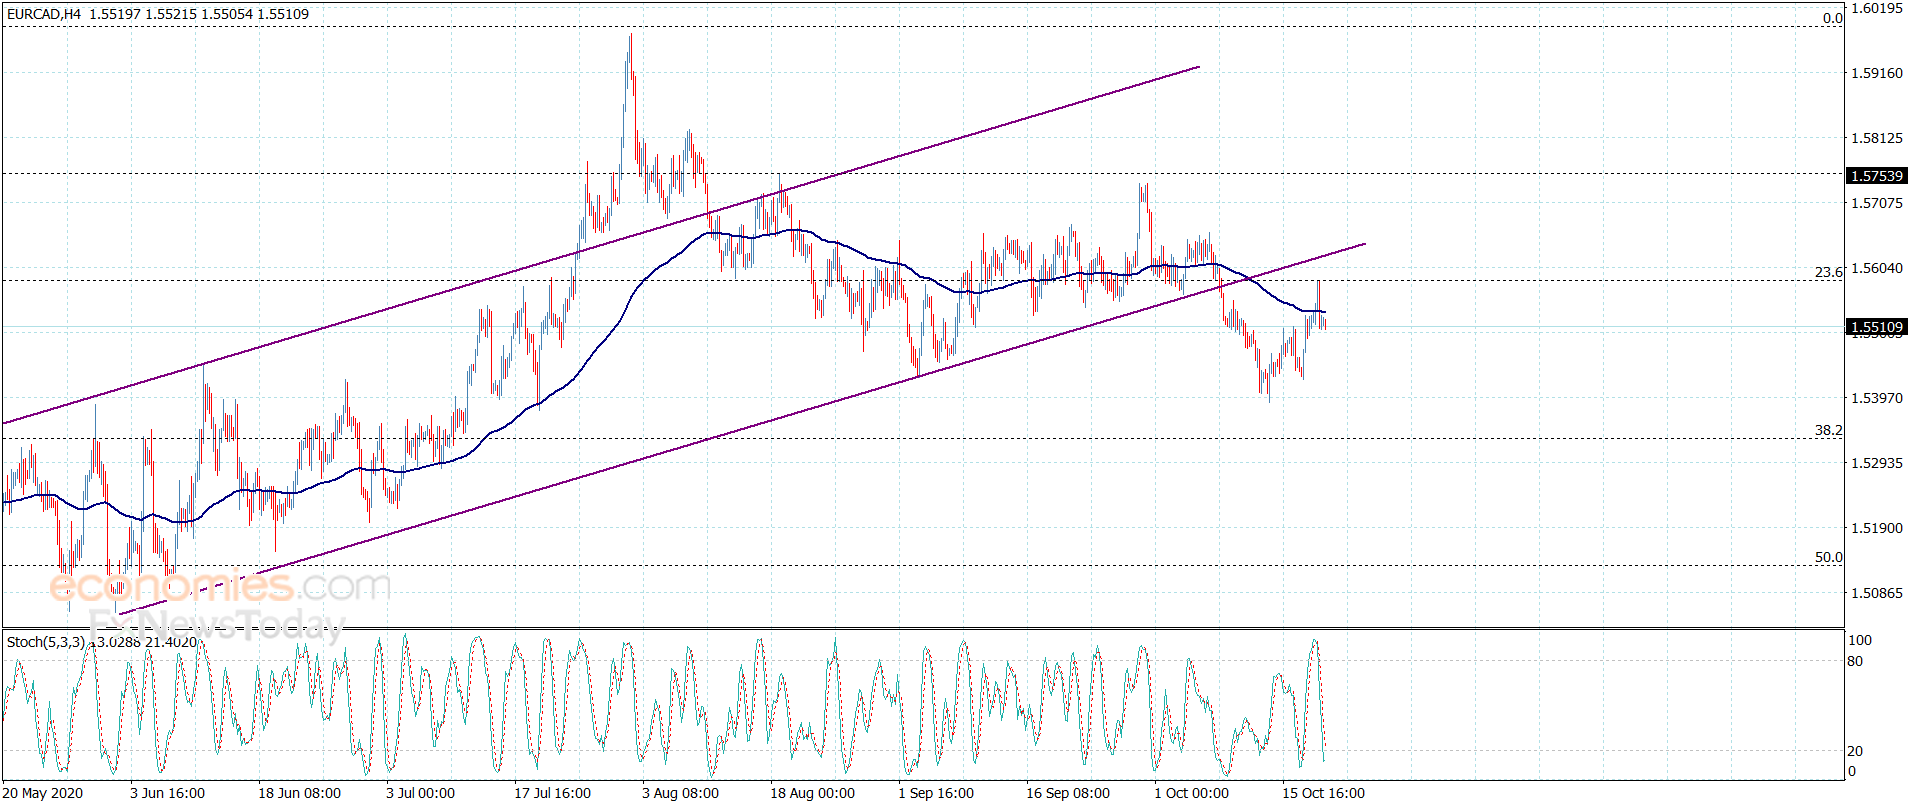
Task: Click the Stoch(5,3,3) indicator label
Action: click(46, 642)
